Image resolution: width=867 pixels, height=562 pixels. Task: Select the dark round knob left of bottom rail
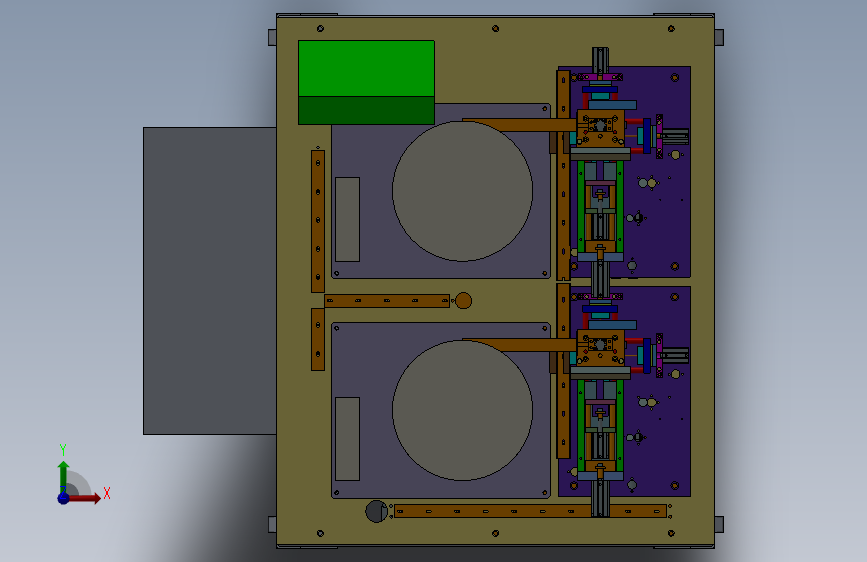377,511
